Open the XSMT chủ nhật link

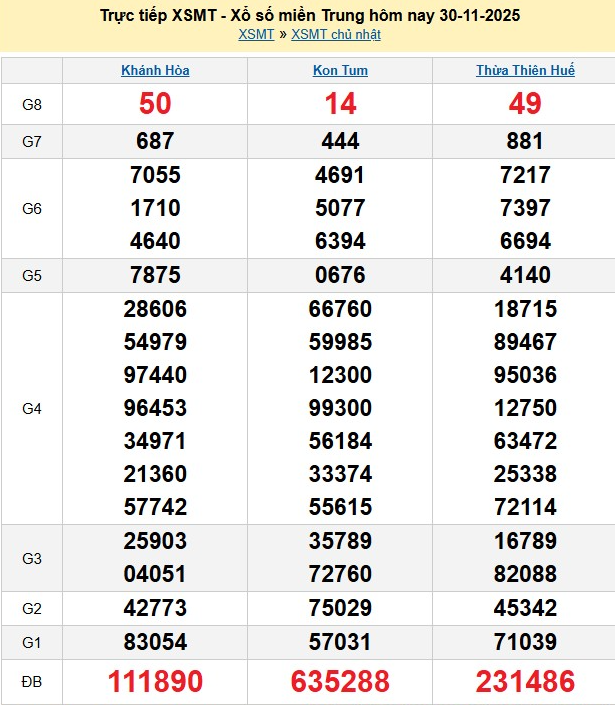tap(335, 34)
